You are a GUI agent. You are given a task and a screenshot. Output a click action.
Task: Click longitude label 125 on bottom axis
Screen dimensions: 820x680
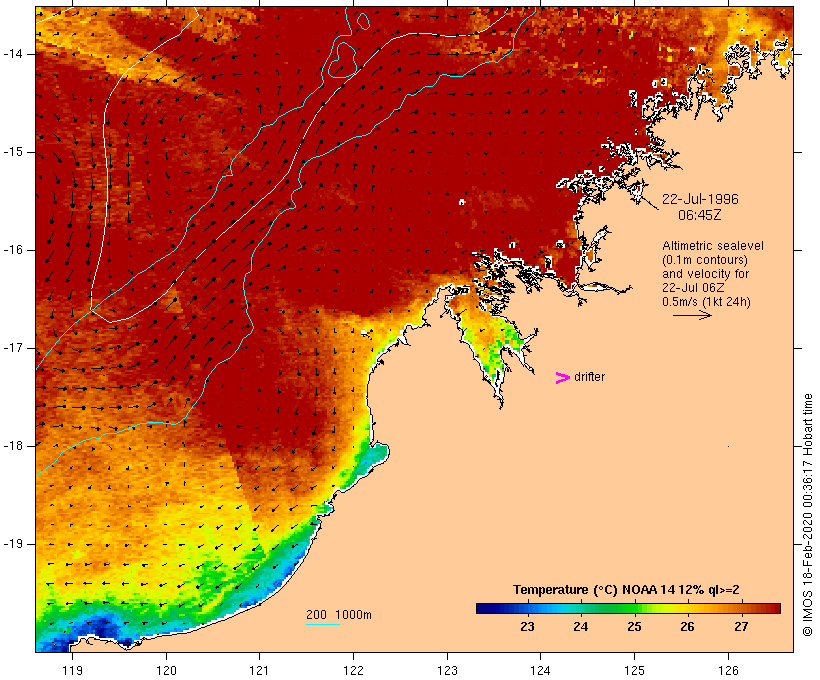click(x=634, y=670)
